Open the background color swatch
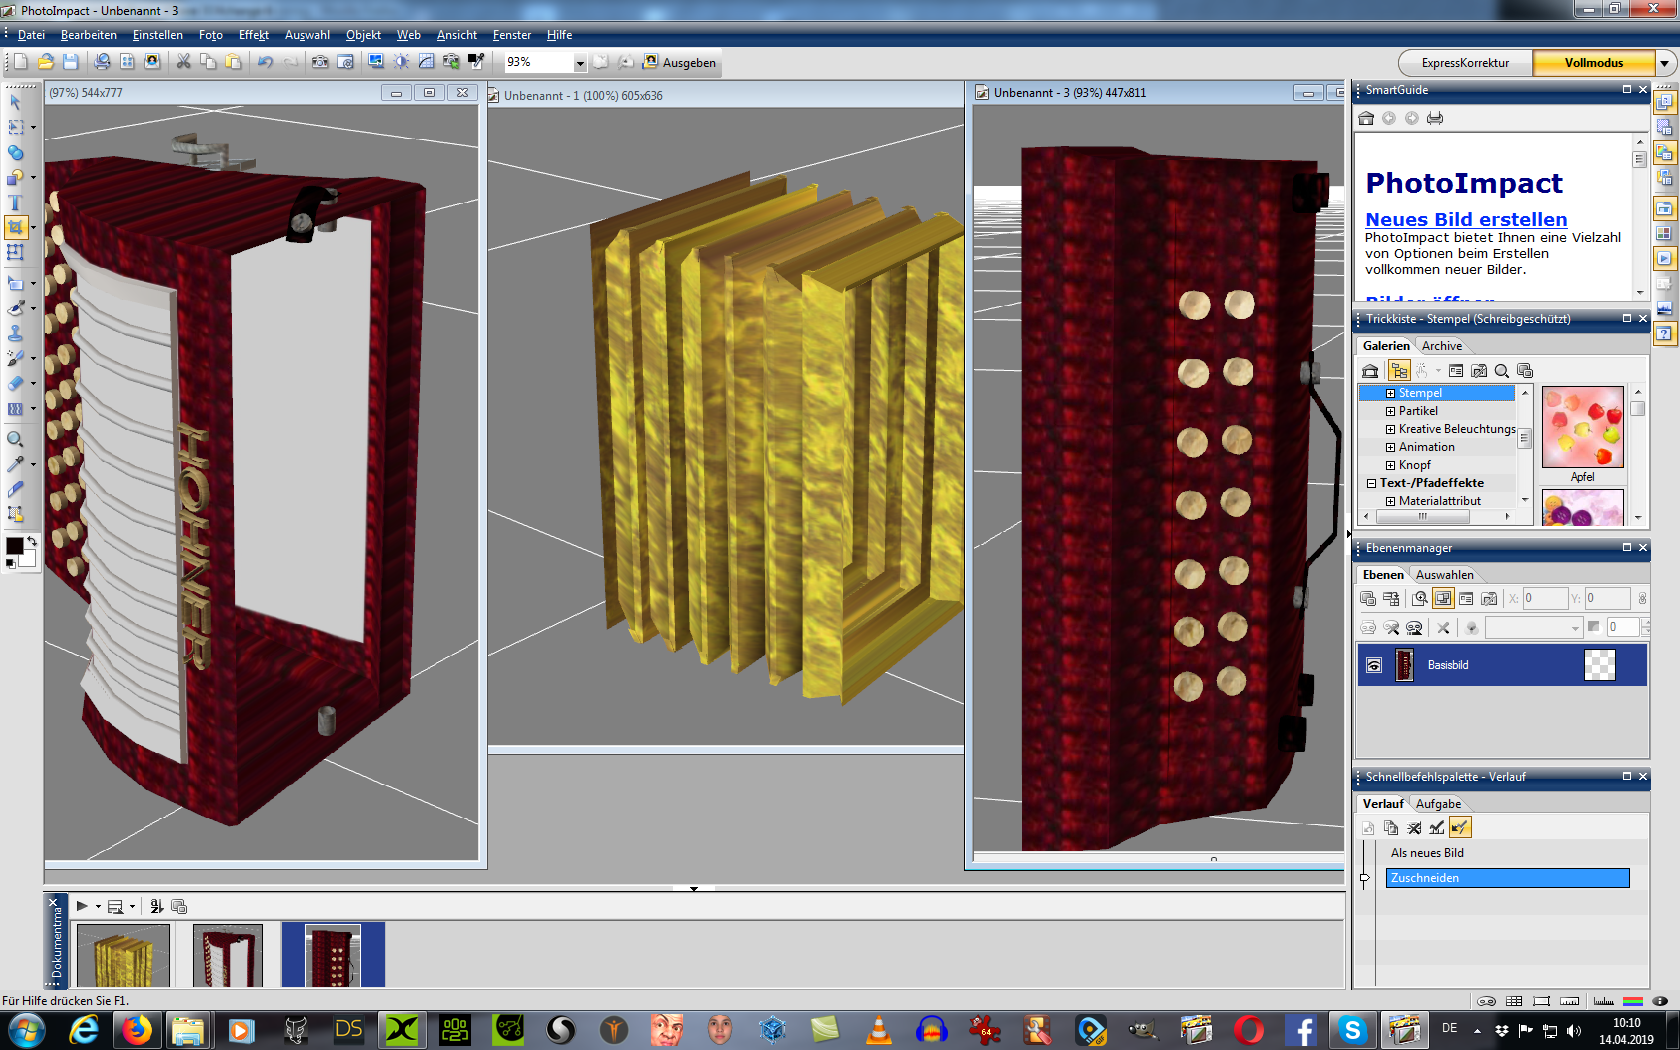Screen dimensions: 1680x1050 [x=28, y=559]
